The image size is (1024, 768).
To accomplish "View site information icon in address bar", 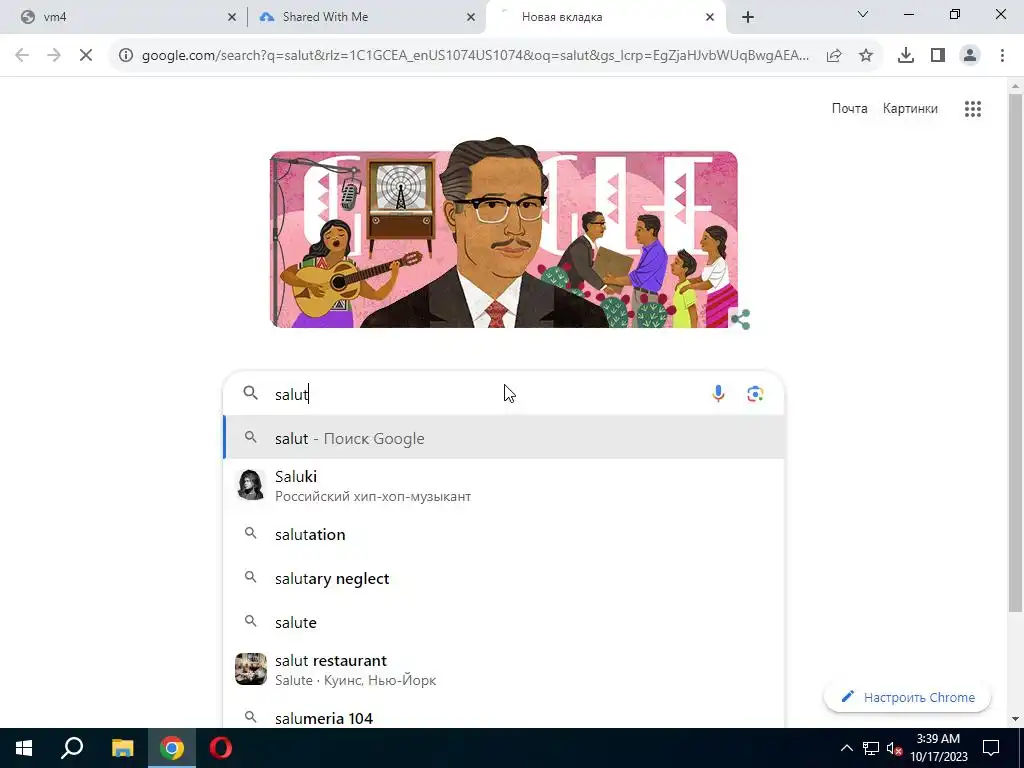I will point(125,56).
